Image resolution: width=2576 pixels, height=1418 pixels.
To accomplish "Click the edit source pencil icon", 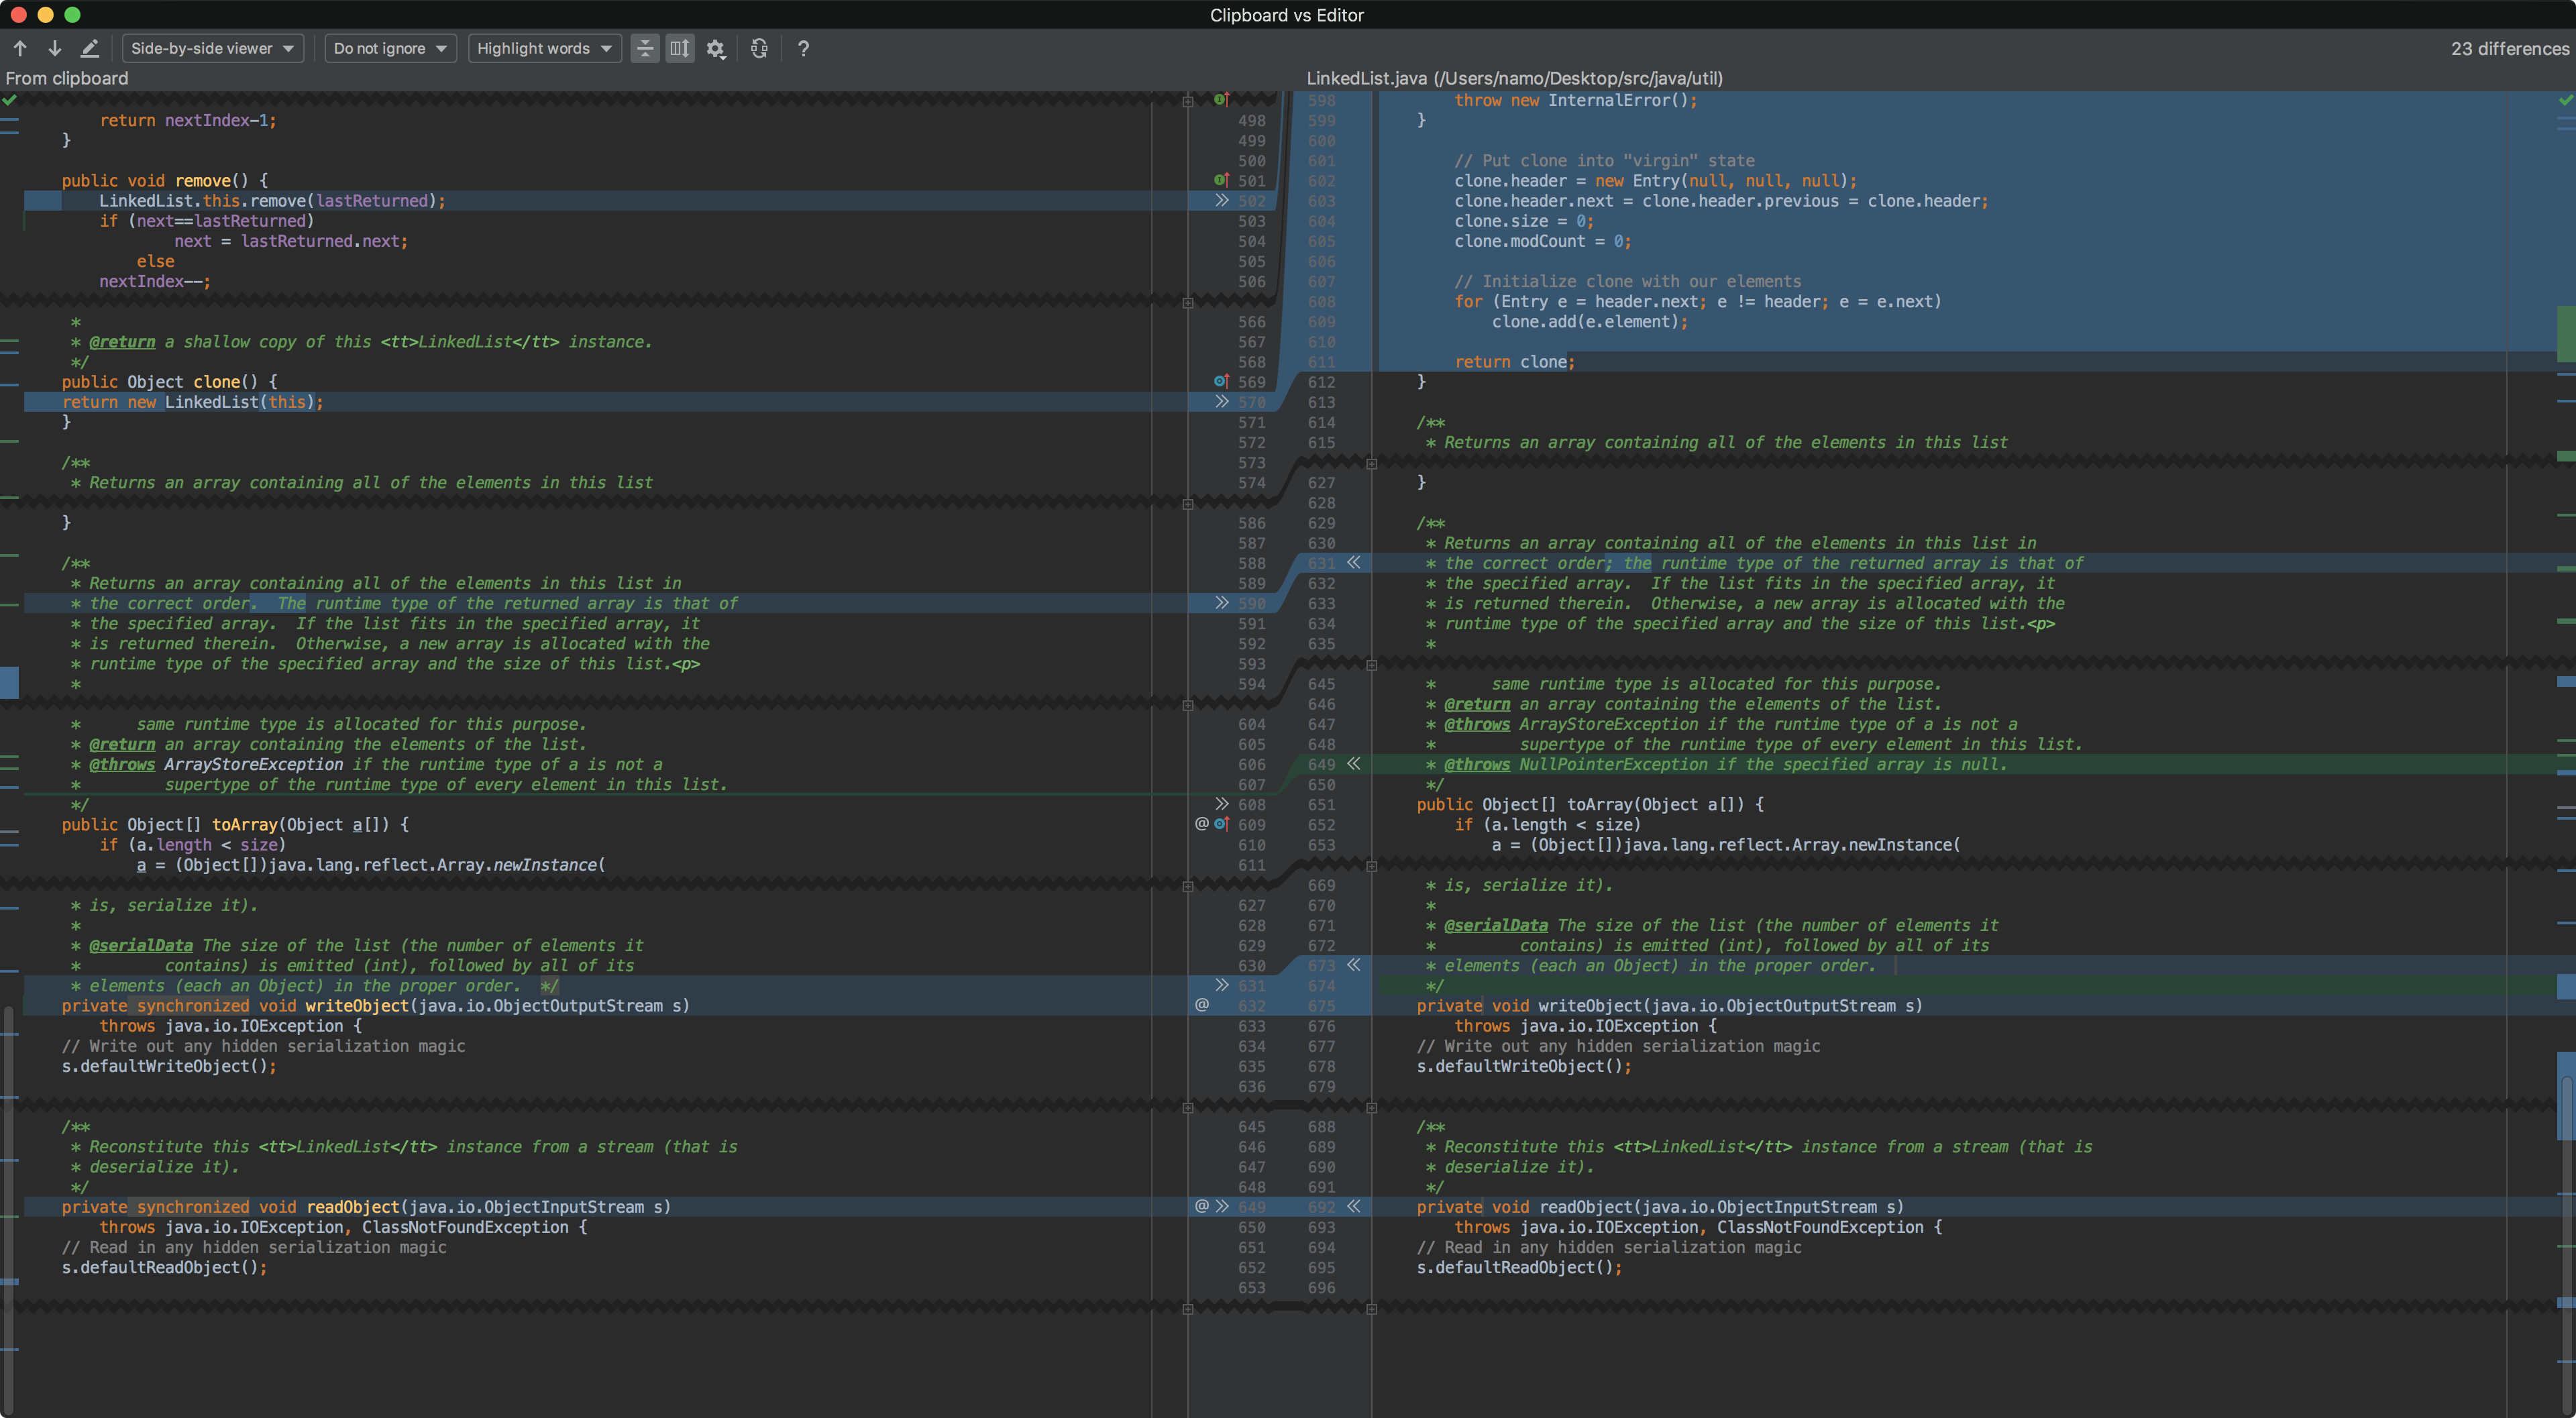I will tap(90, 48).
